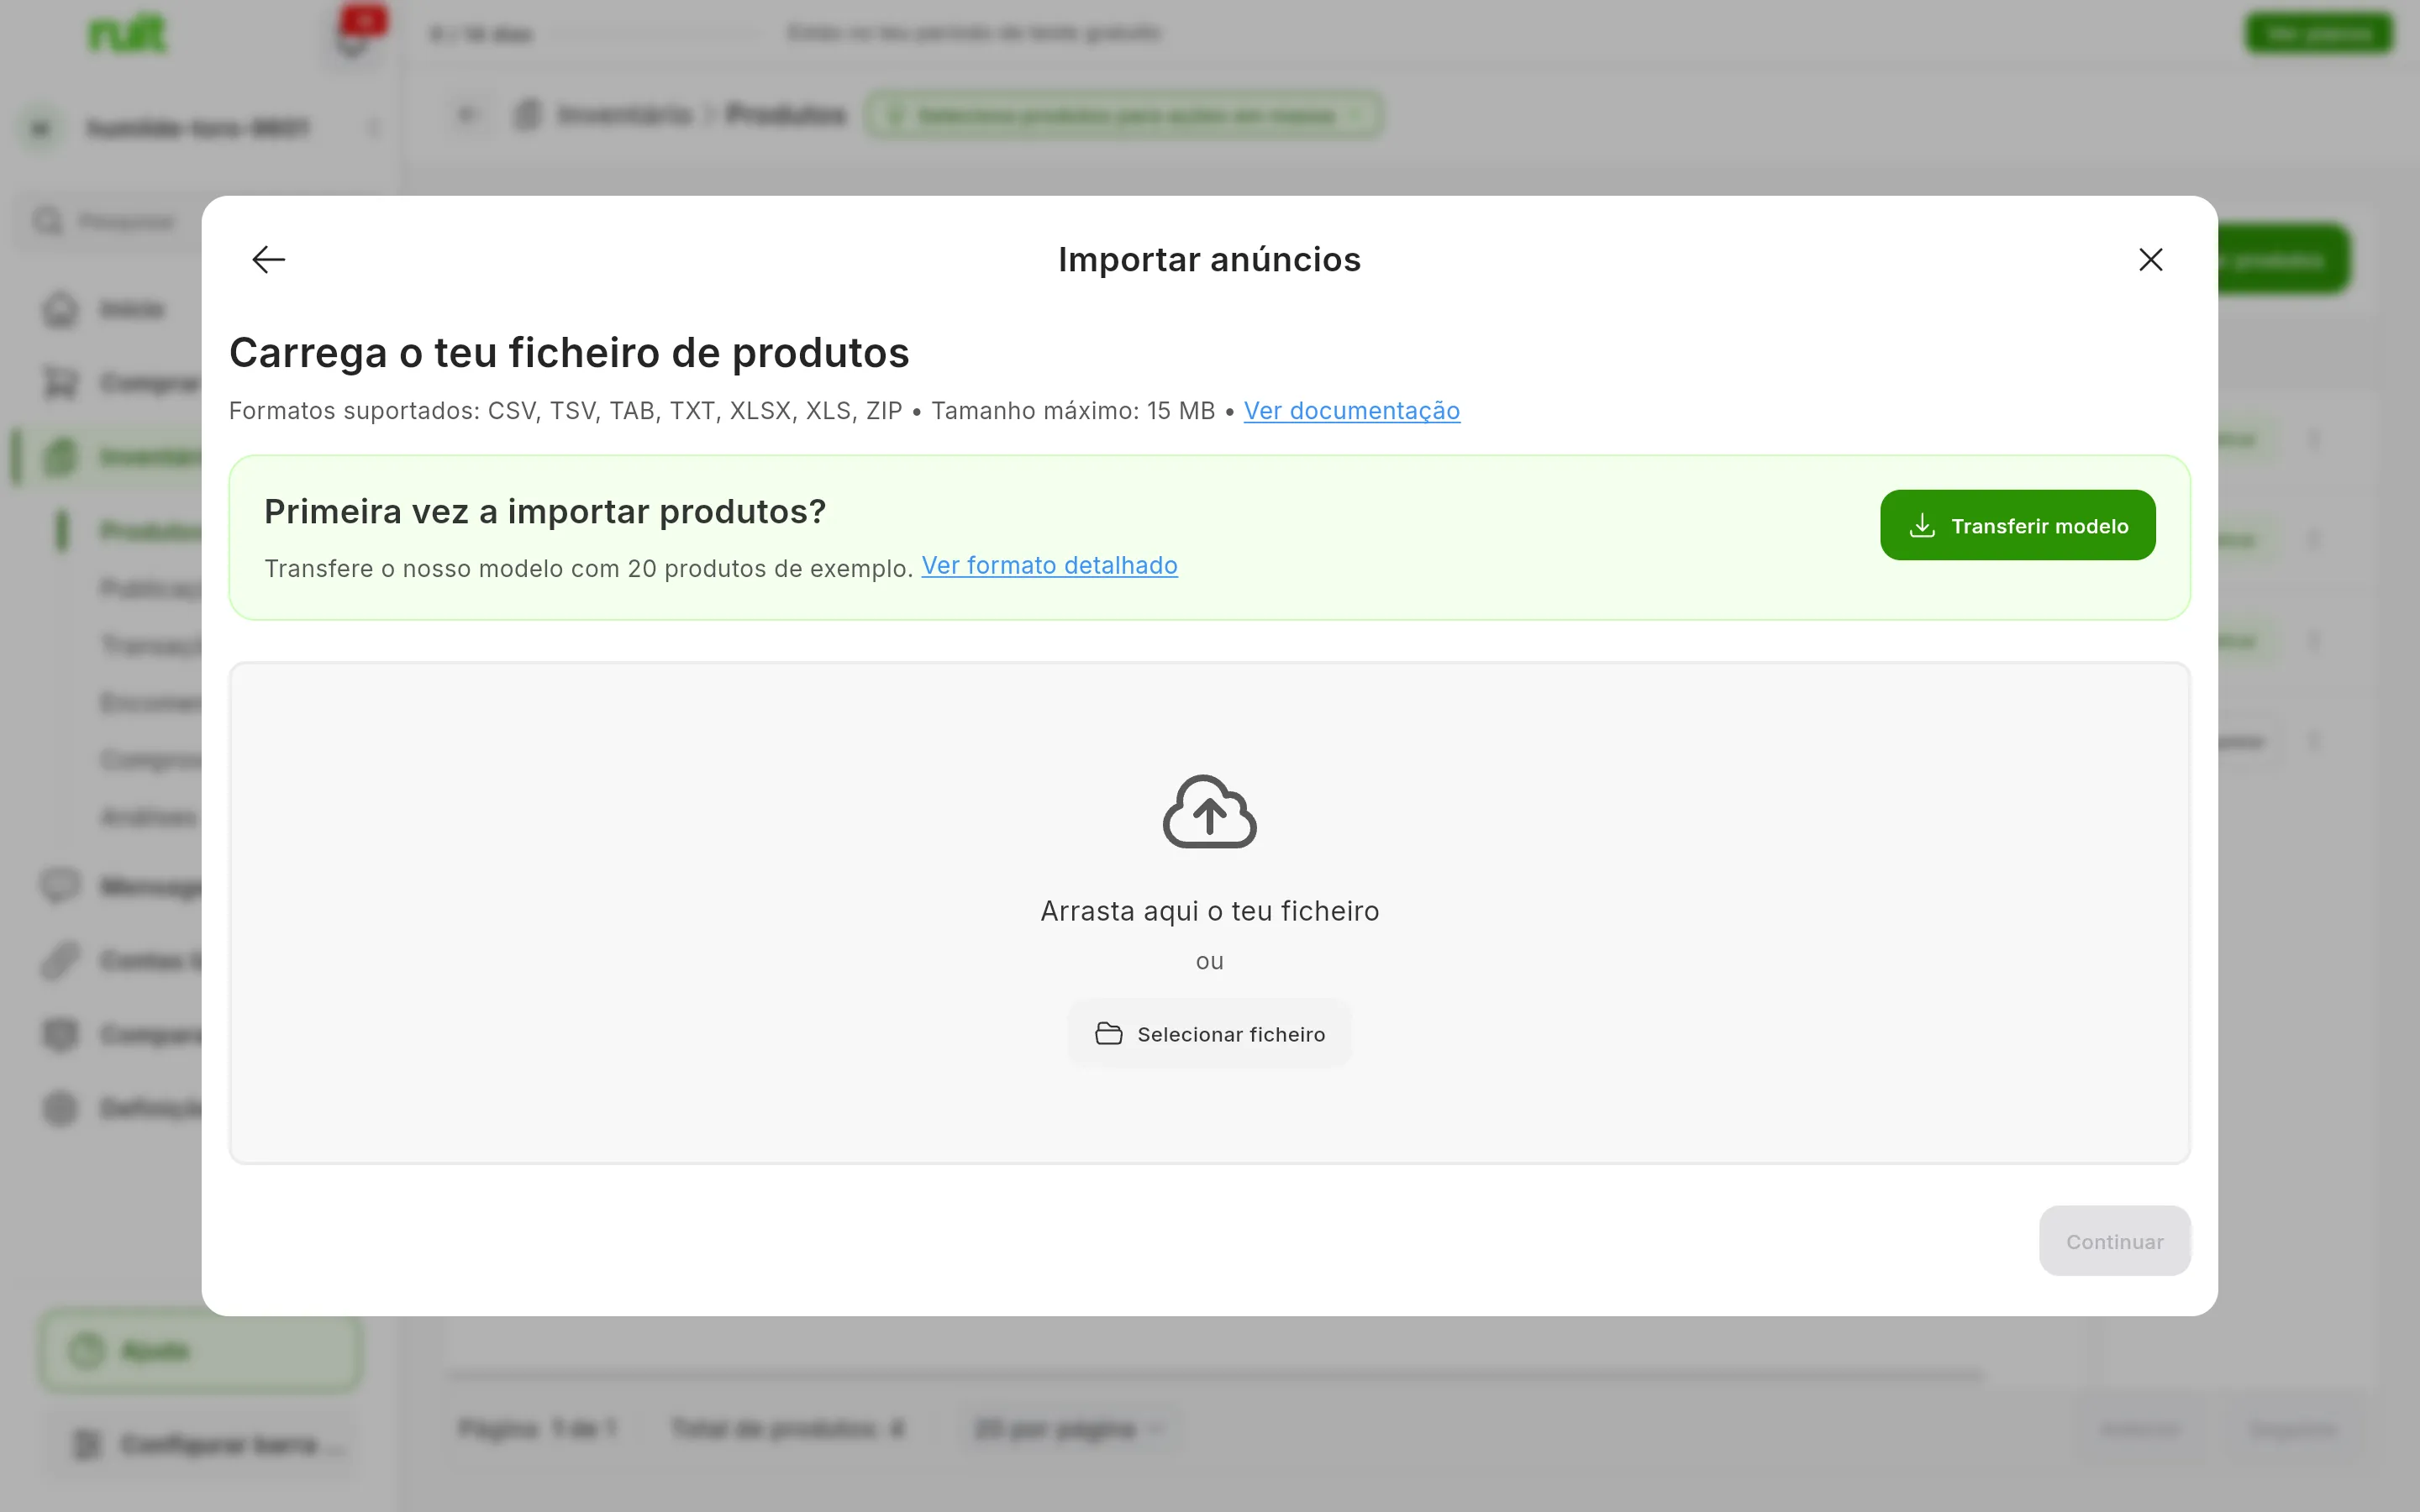Image resolution: width=2420 pixels, height=1512 pixels.
Task: Click the paperclip icon in the sidebar
Action: tap(60, 960)
